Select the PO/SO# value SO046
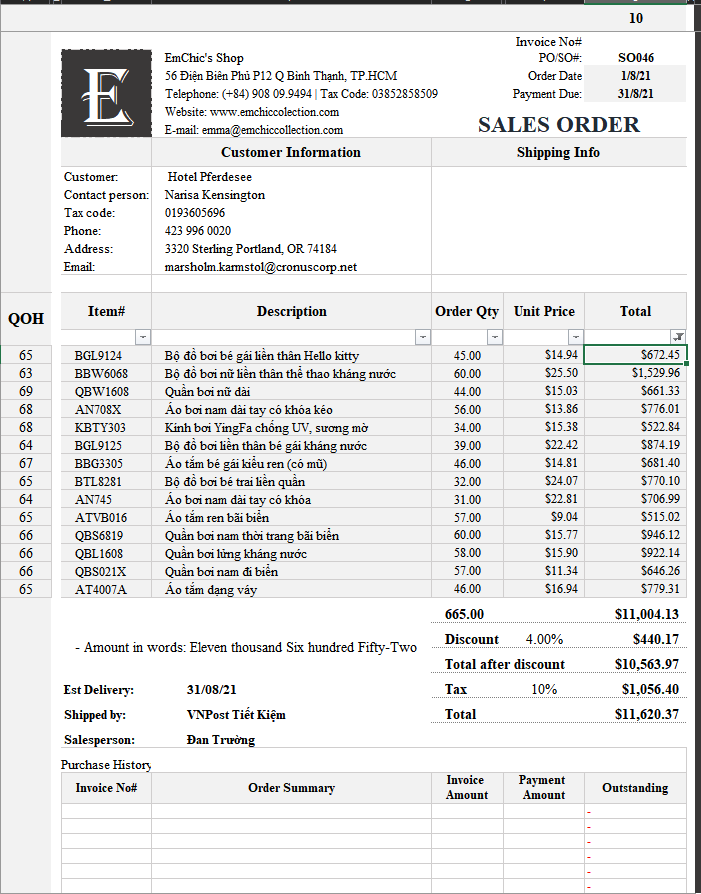The width and height of the screenshot is (701, 894). 635,58
